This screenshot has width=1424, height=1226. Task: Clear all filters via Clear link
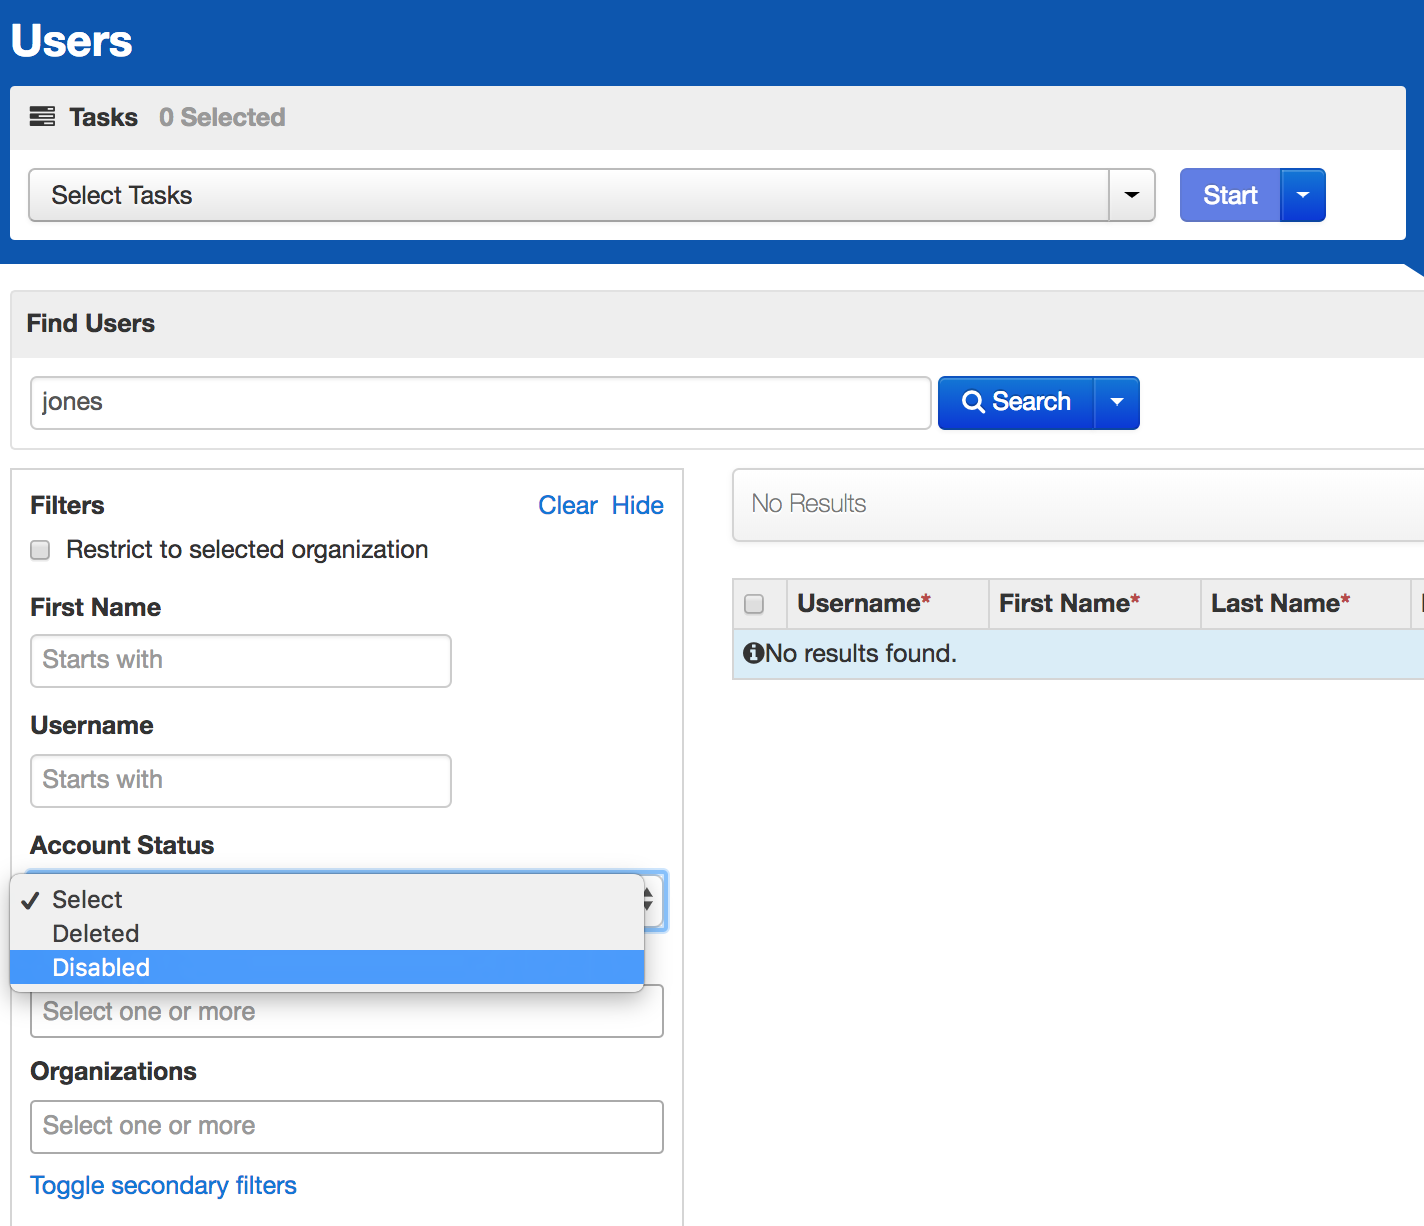click(567, 506)
